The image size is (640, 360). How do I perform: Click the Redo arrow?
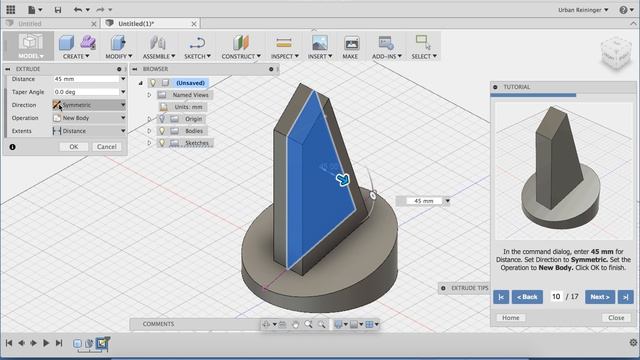100,9
